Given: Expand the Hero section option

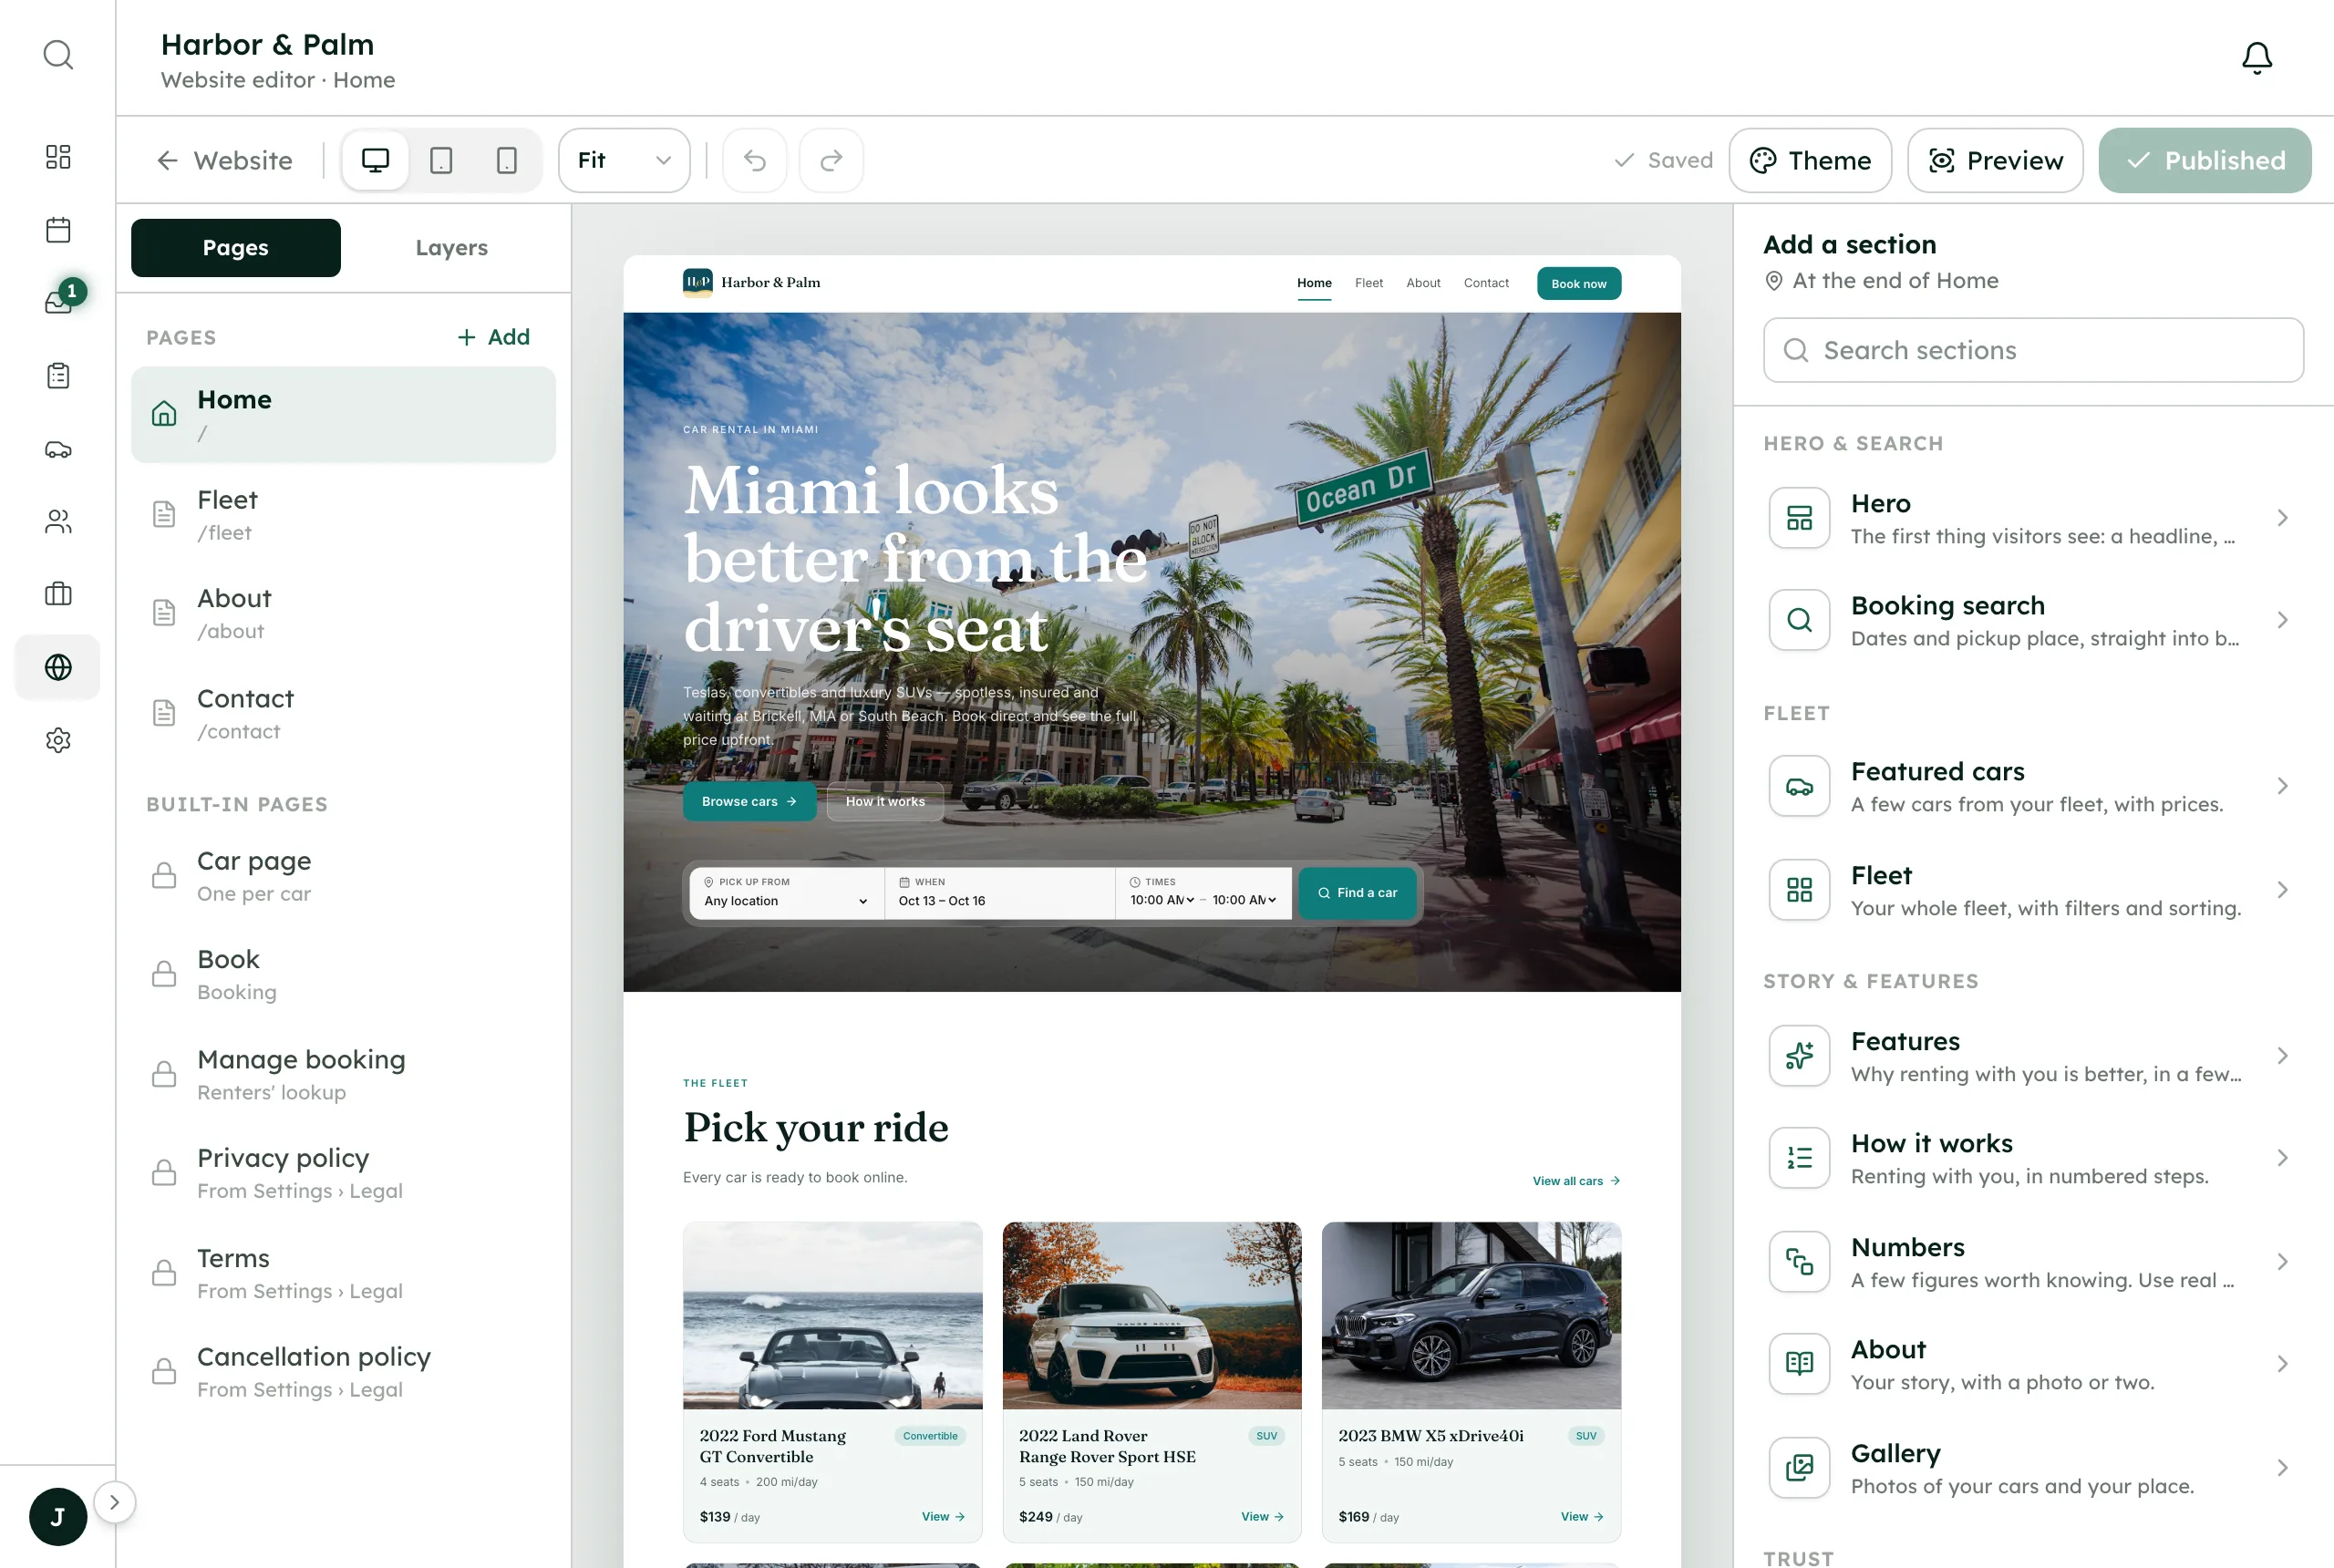Looking at the screenshot, I should point(2033,518).
